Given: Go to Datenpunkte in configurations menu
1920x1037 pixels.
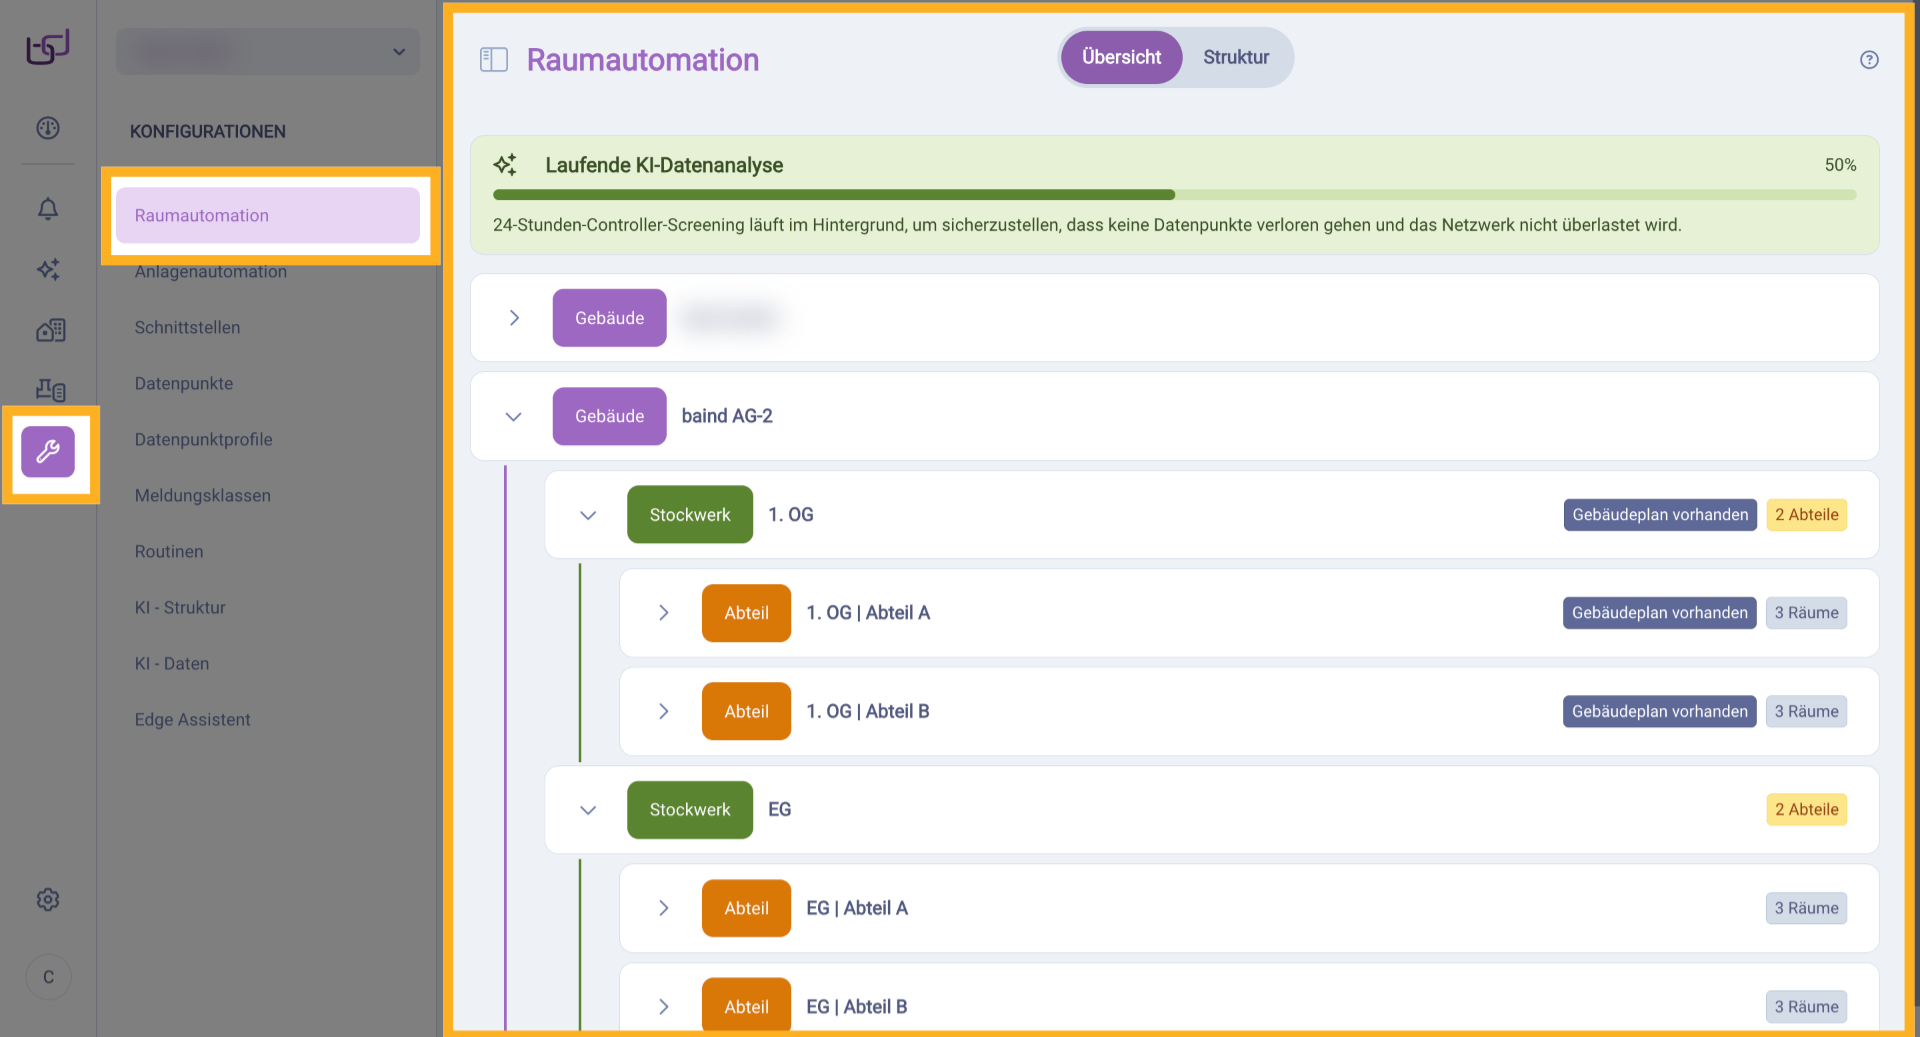Looking at the screenshot, I should coord(184,384).
